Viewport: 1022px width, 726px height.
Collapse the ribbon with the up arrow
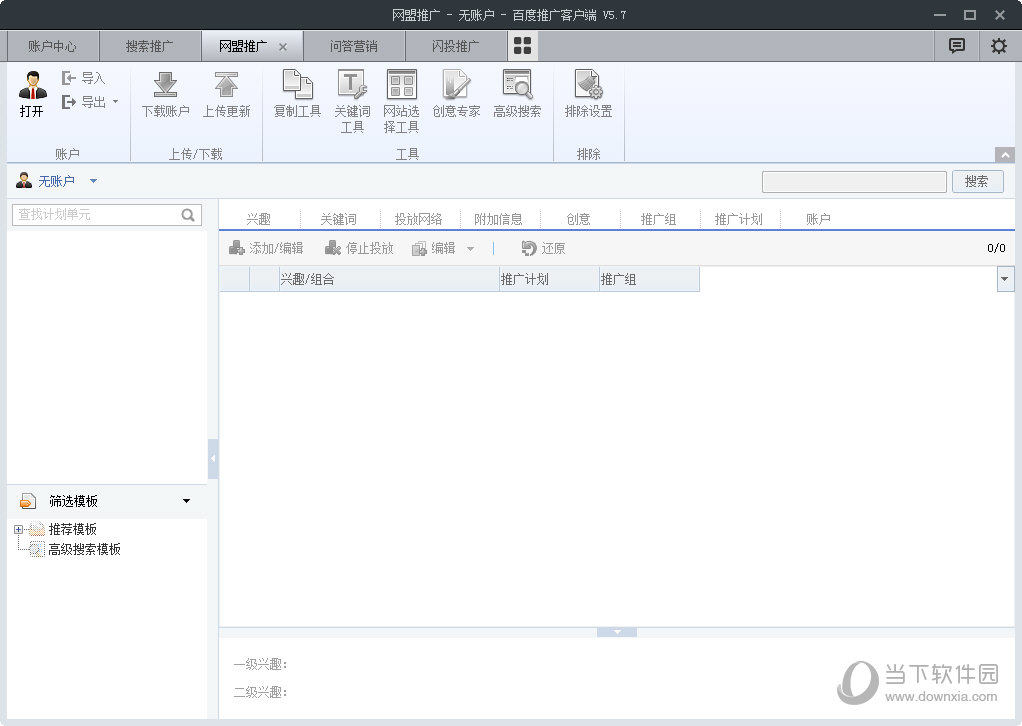click(x=1005, y=155)
